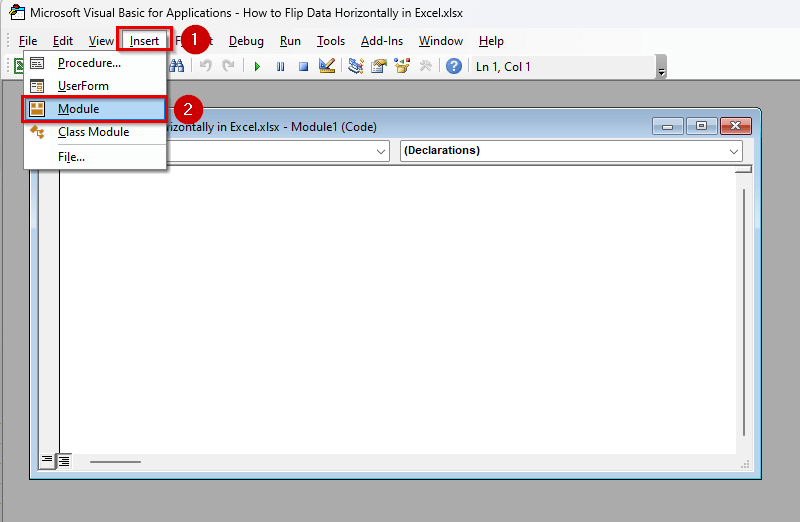Click the blue Help question mark icon
This screenshot has height=522, width=800.
[454, 66]
